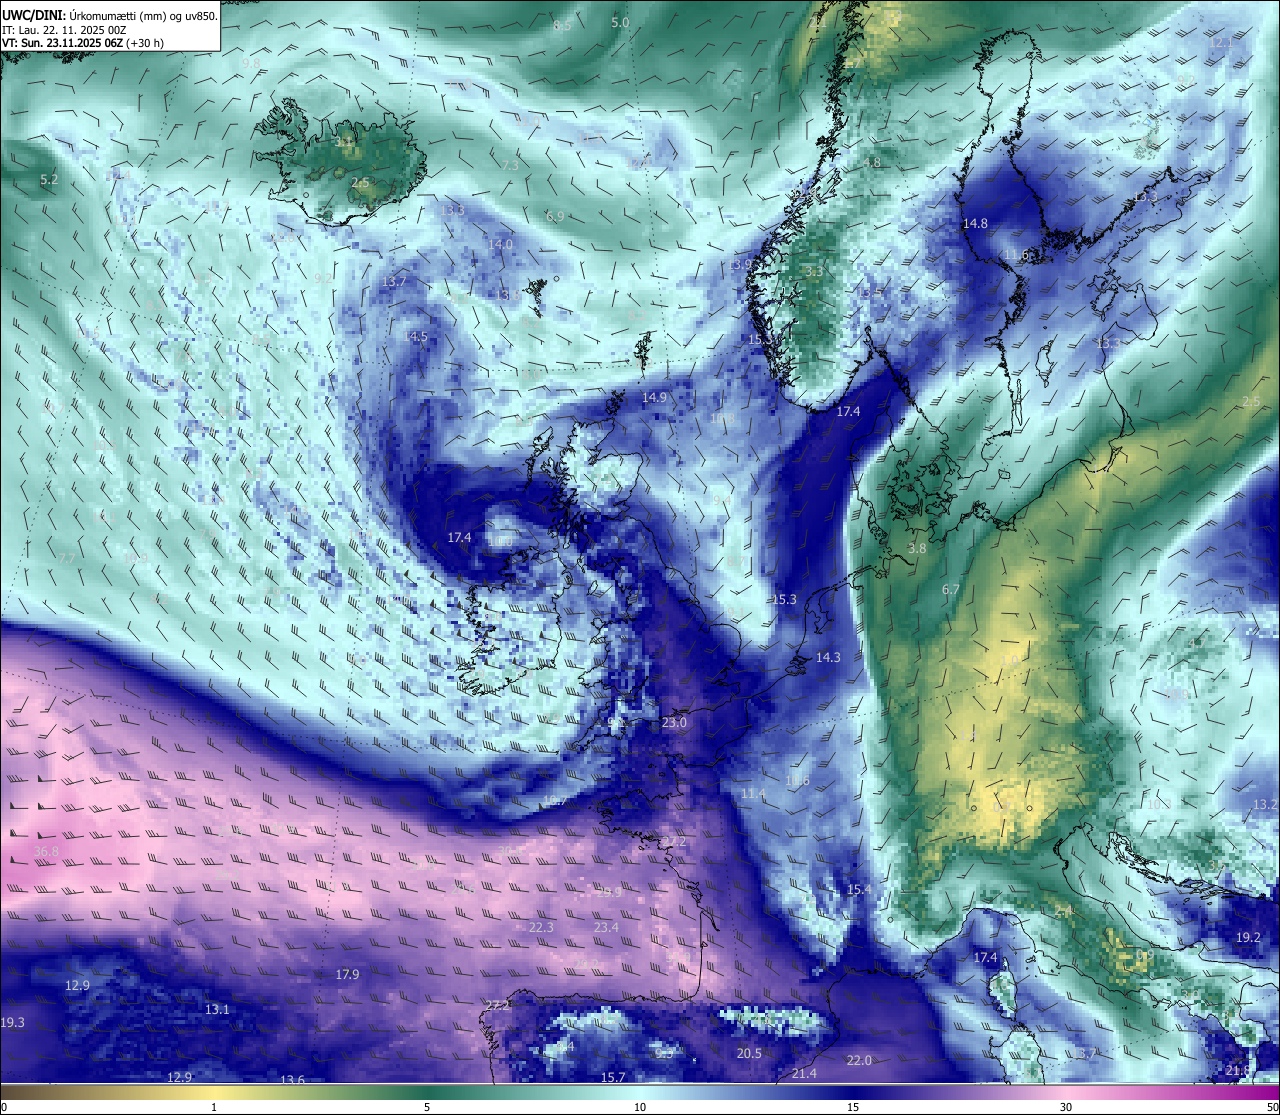This screenshot has width=1280, height=1115.
Task: Click the '5' tick label on the color scale
Action: pos(427,1107)
